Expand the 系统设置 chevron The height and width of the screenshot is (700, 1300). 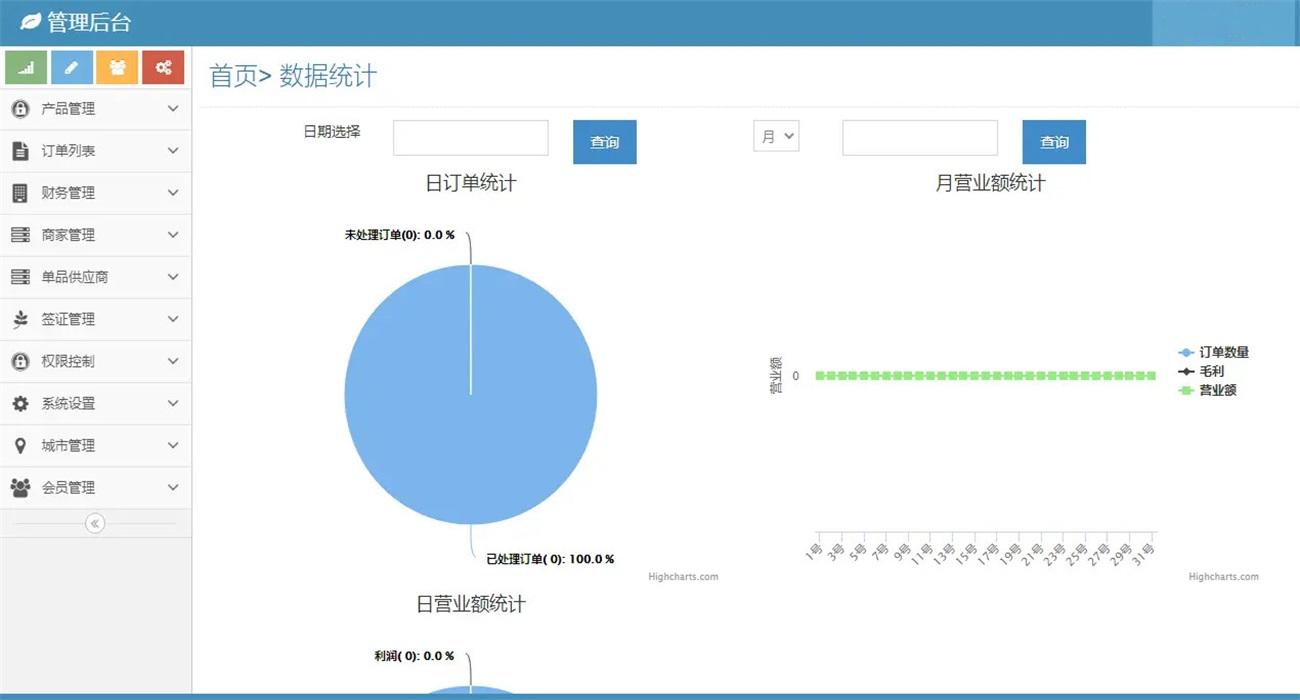[173, 403]
